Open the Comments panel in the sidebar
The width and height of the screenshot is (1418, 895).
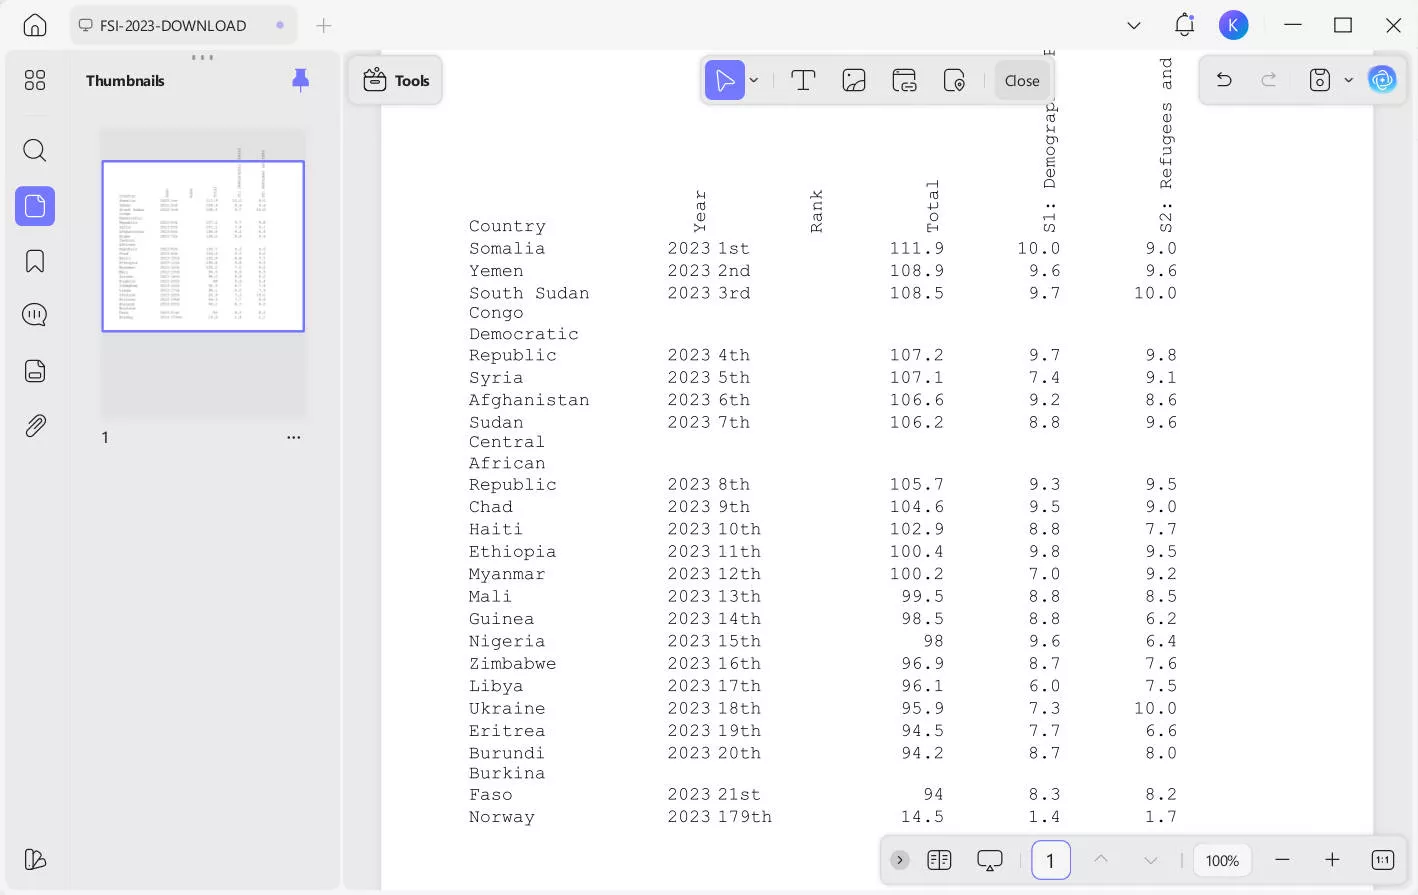pyautogui.click(x=34, y=314)
